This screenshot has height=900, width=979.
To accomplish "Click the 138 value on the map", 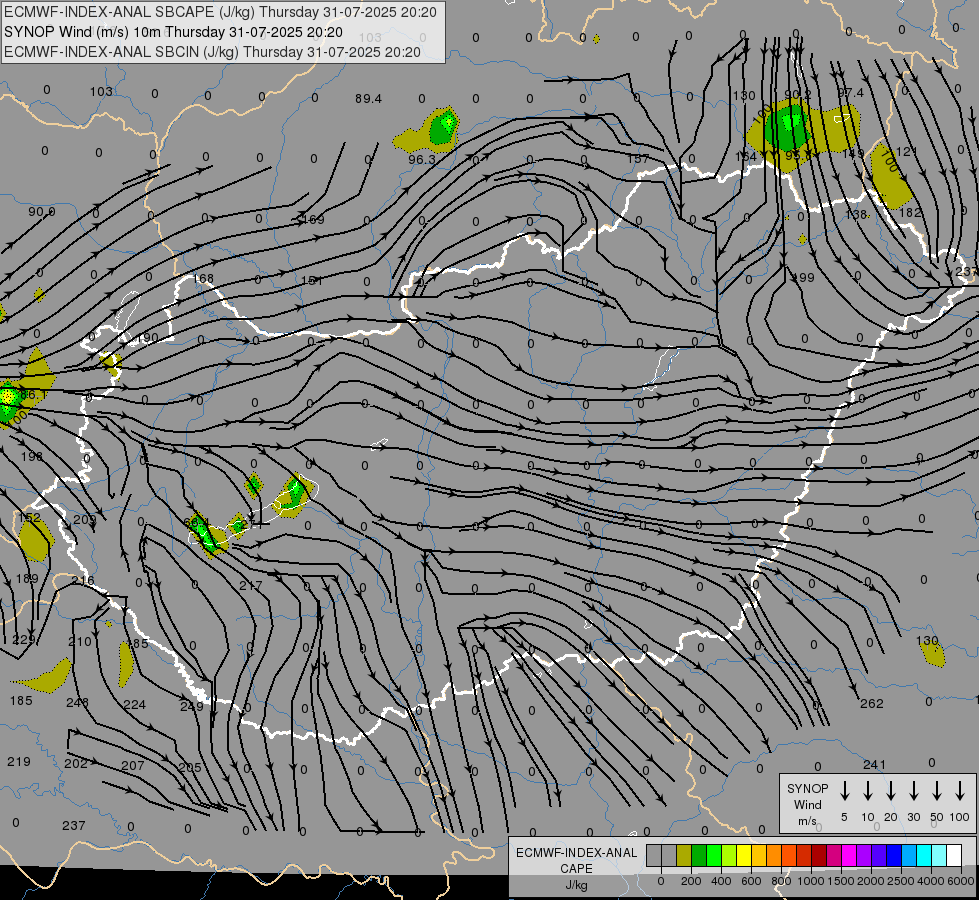I will (856, 214).
